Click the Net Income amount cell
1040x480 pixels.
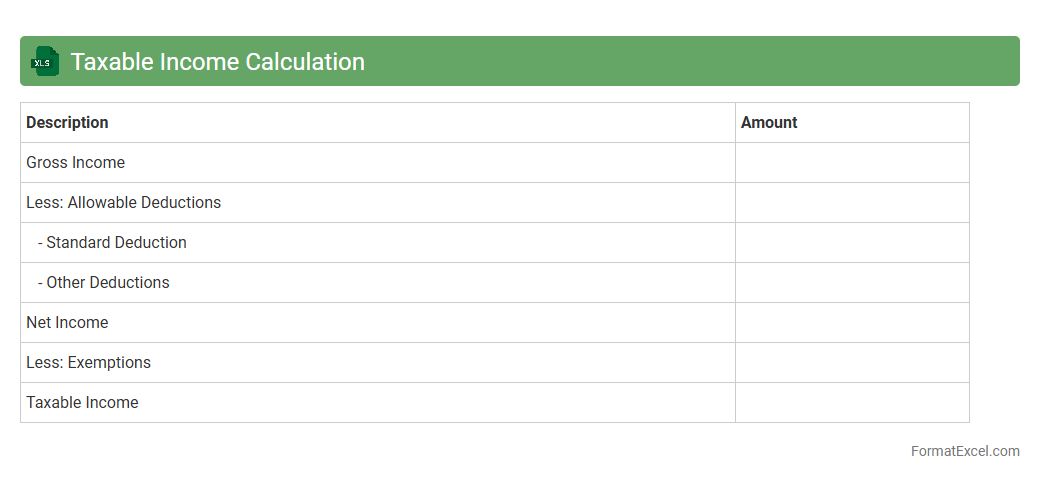(852, 323)
